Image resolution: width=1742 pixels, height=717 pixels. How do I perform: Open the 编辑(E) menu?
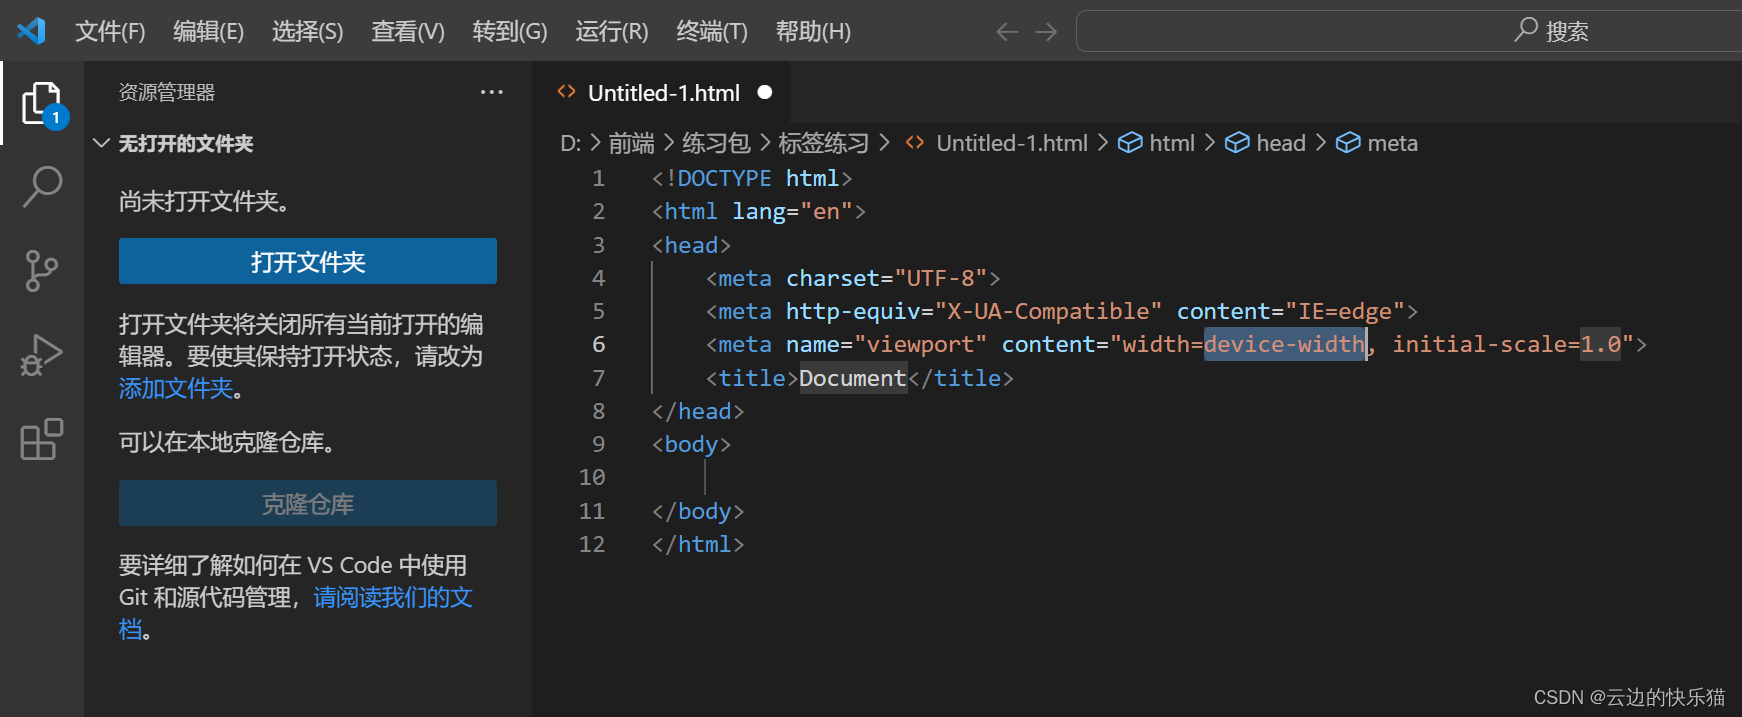[208, 32]
